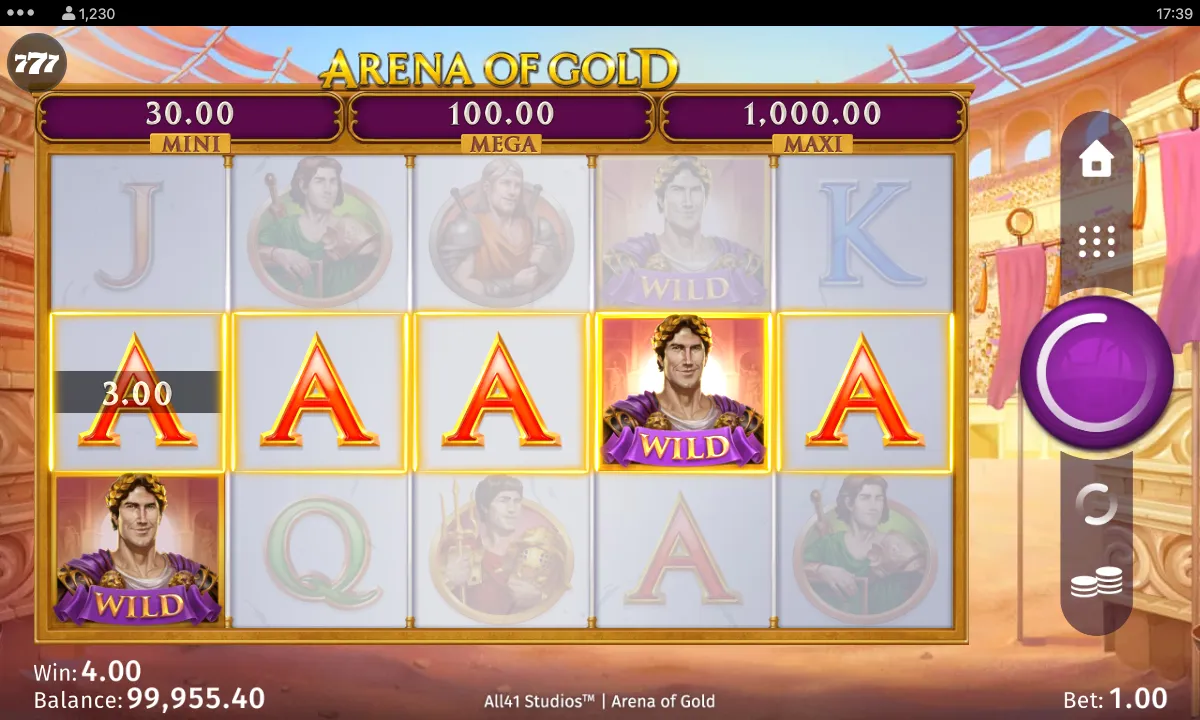Image resolution: width=1200 pixels, height=720 pixels.
Task: Click the Arena of Gold title logo
Action: (499, 69)
